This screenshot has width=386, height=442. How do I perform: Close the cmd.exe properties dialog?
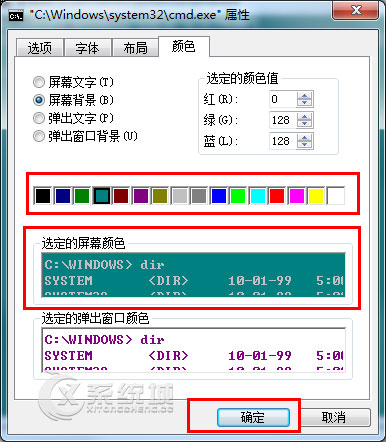tap(356, 10)
